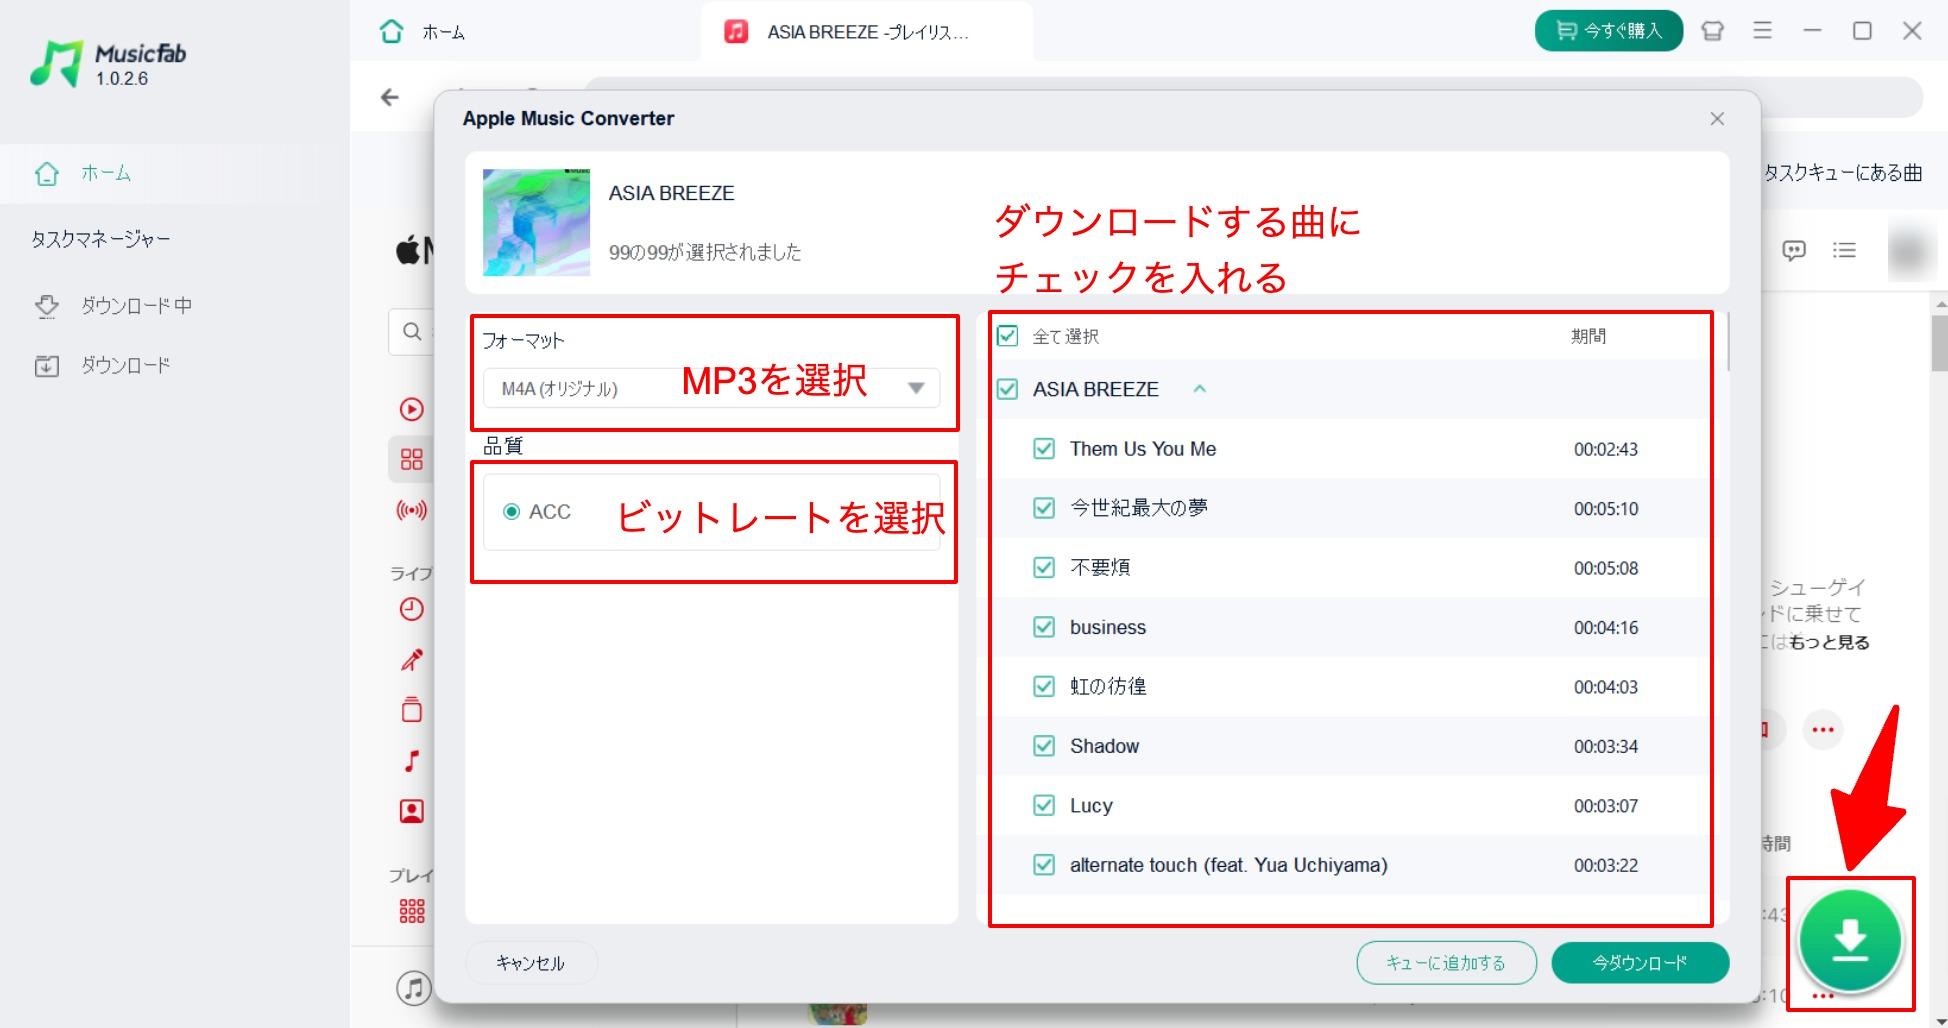
Task: Close the Apple Music Converter dialog
Action: coord(1717,119)
